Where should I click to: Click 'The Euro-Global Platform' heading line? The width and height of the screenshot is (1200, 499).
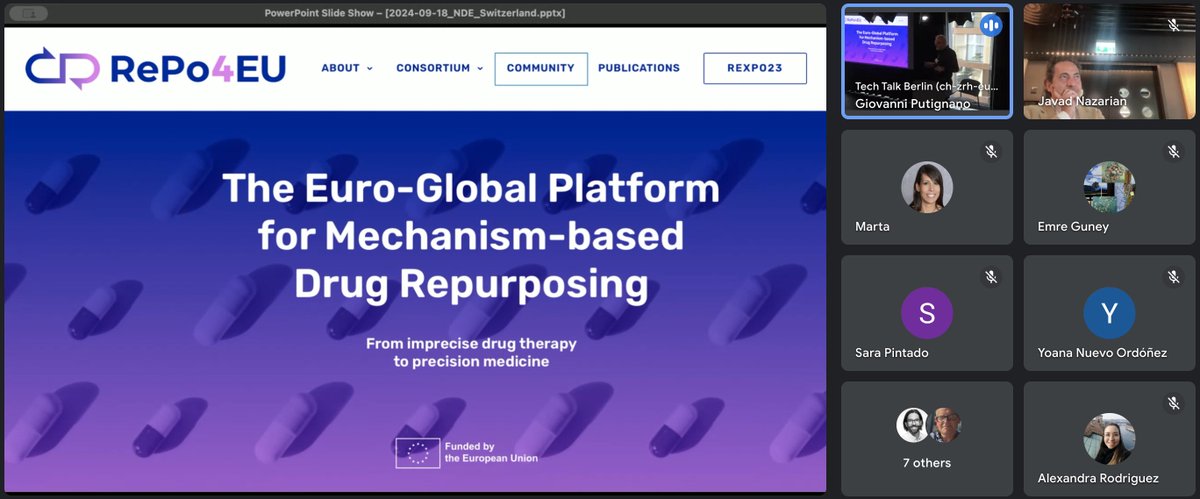470,188
